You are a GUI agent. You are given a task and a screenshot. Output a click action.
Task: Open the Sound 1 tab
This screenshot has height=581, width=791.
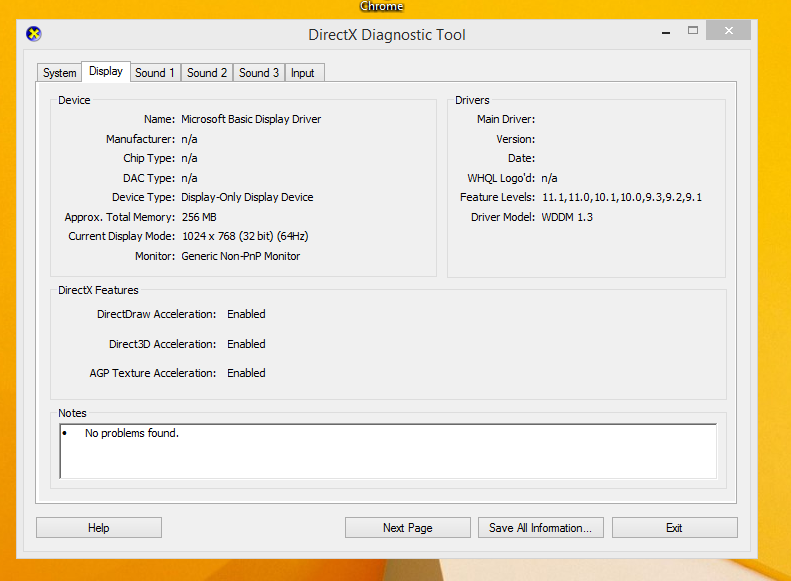coord(155,73)
